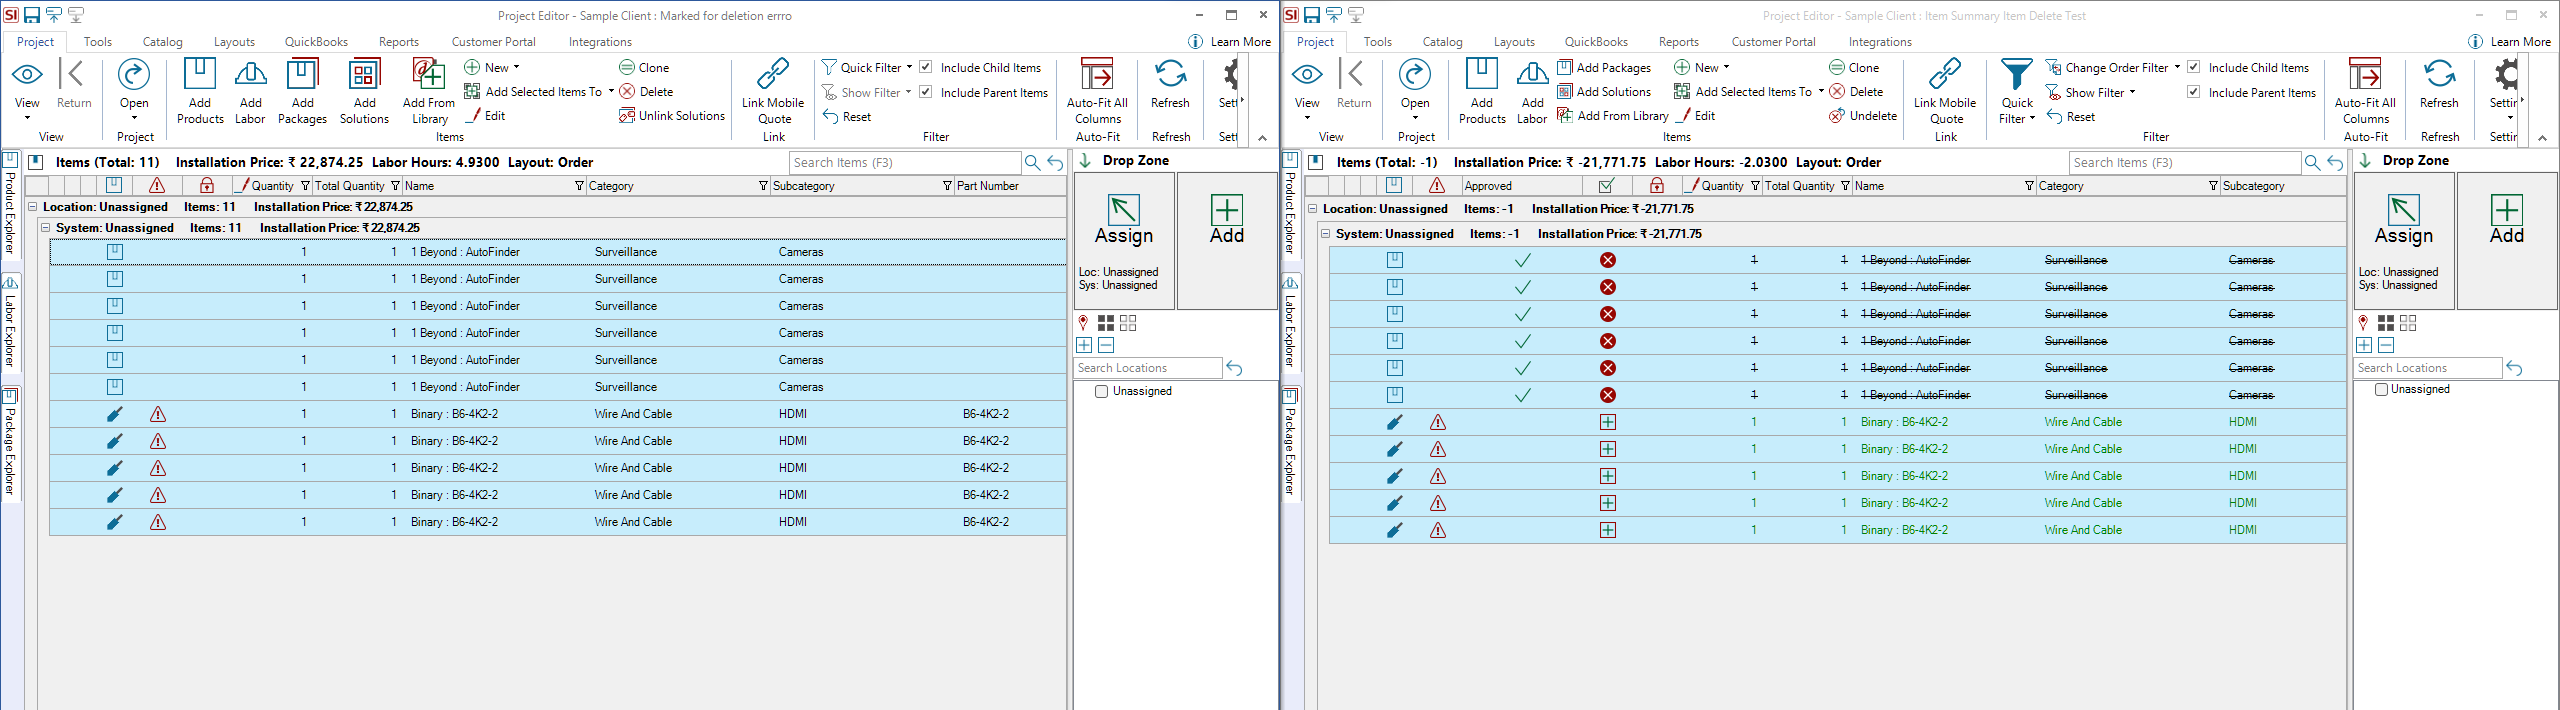Open Customer Portal tab in right window

click(x=1773, y=42)
